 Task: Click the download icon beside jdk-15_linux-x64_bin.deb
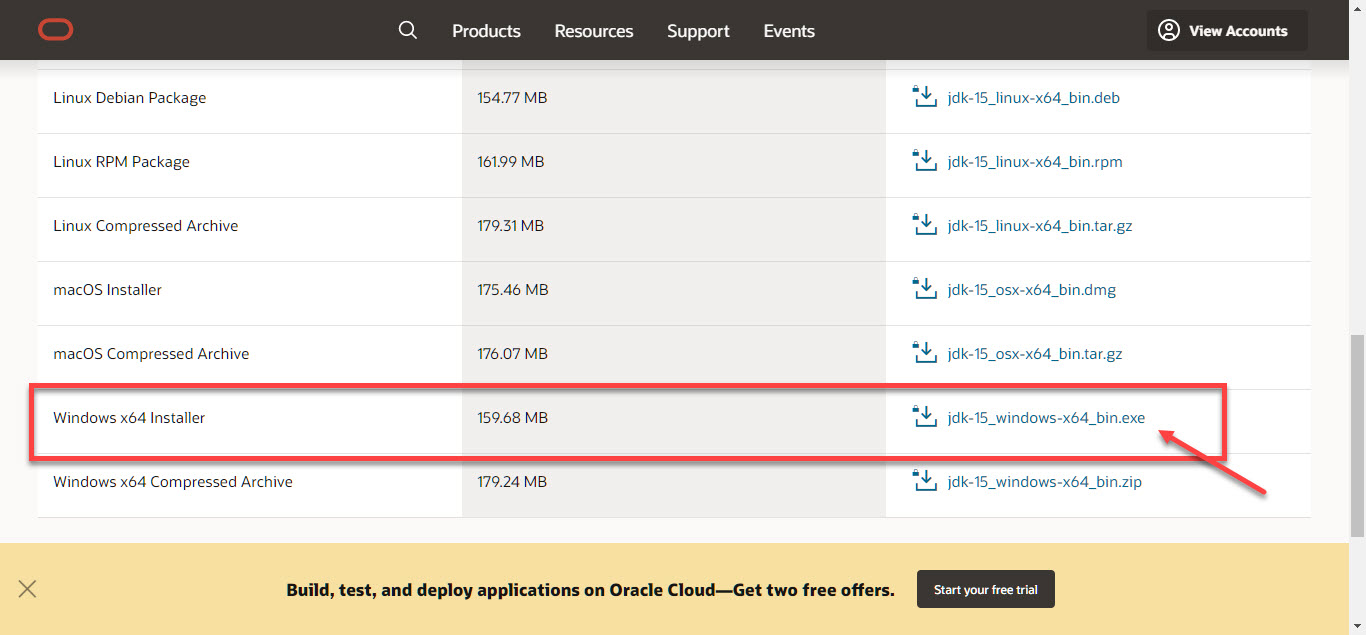coord(924,98)
